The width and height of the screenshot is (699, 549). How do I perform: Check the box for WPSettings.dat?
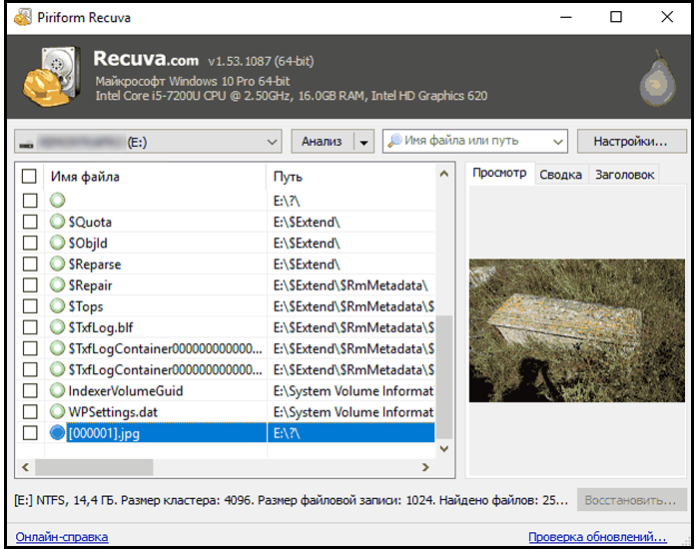(x=30, y=411)
